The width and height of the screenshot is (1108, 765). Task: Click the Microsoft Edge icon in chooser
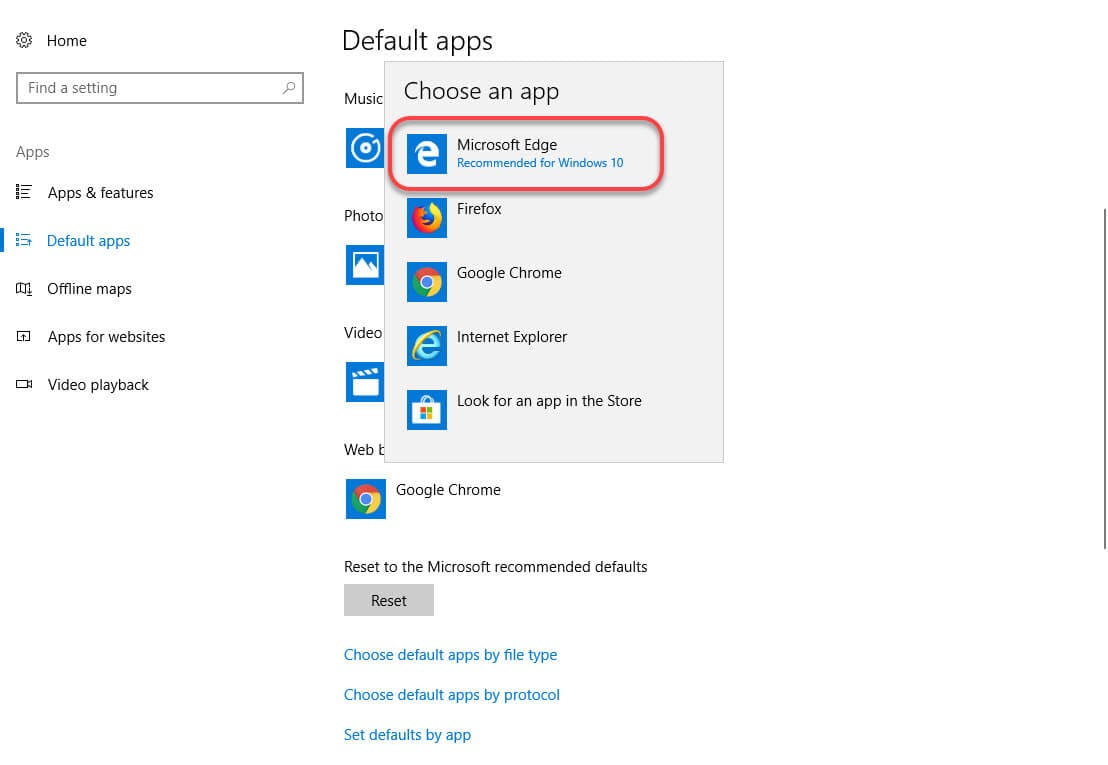tap(427, 153)
